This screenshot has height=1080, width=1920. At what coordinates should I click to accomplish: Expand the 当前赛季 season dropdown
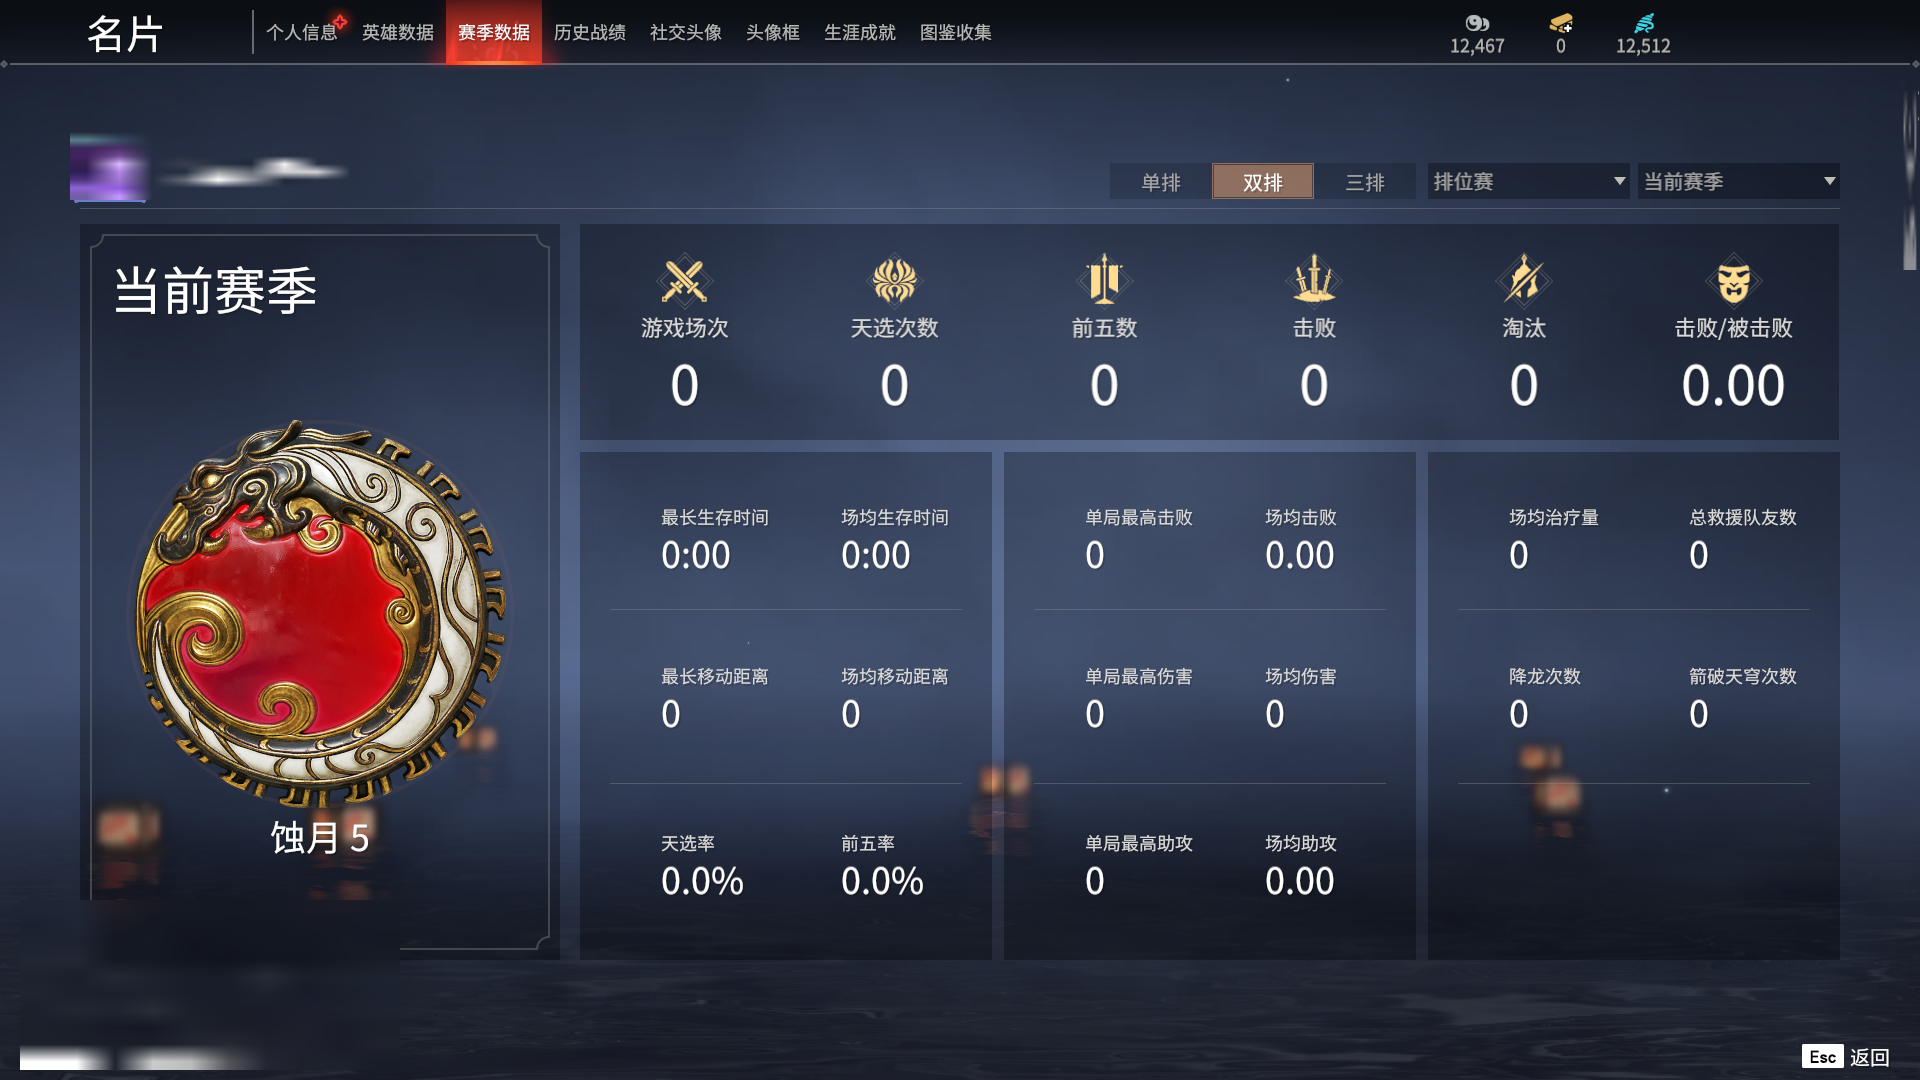tap(1738, 181)
